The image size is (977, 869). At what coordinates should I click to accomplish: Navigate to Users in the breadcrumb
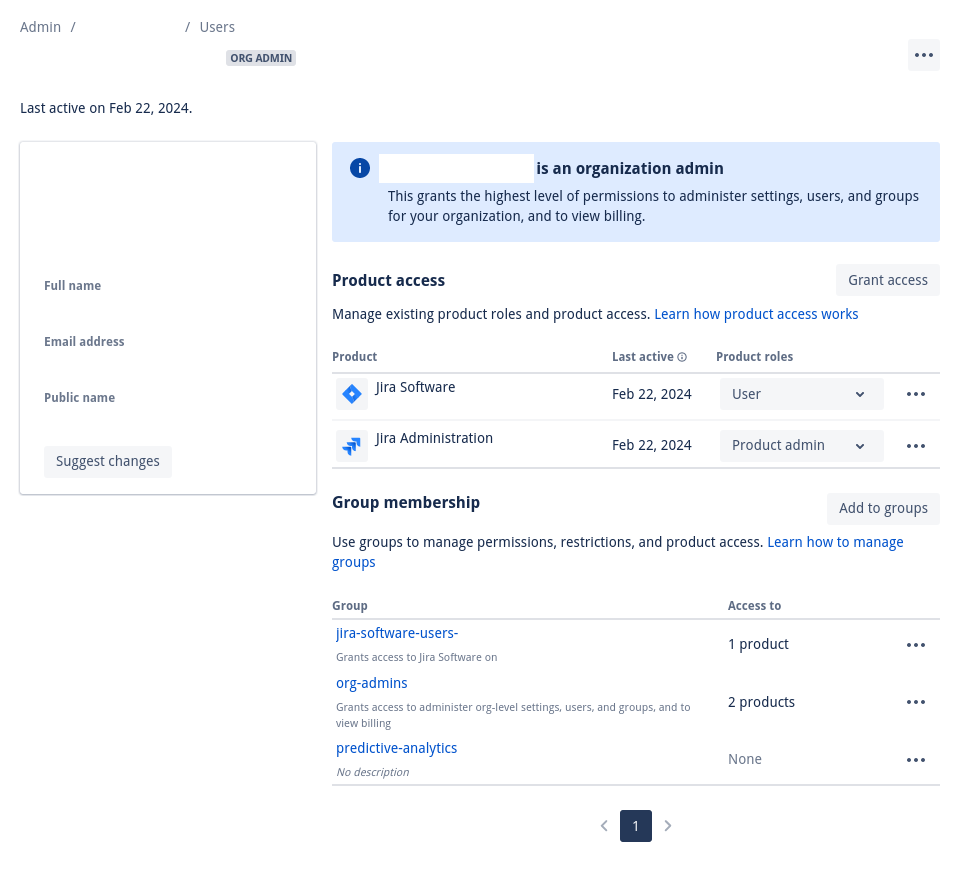pyautogui.click(x=217, y=27)
